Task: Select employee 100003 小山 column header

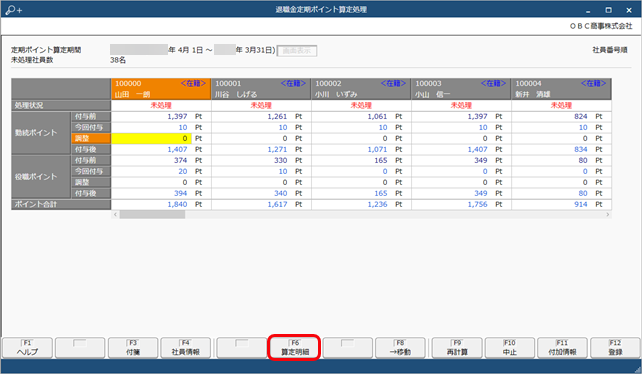Action: coord(461,89)
